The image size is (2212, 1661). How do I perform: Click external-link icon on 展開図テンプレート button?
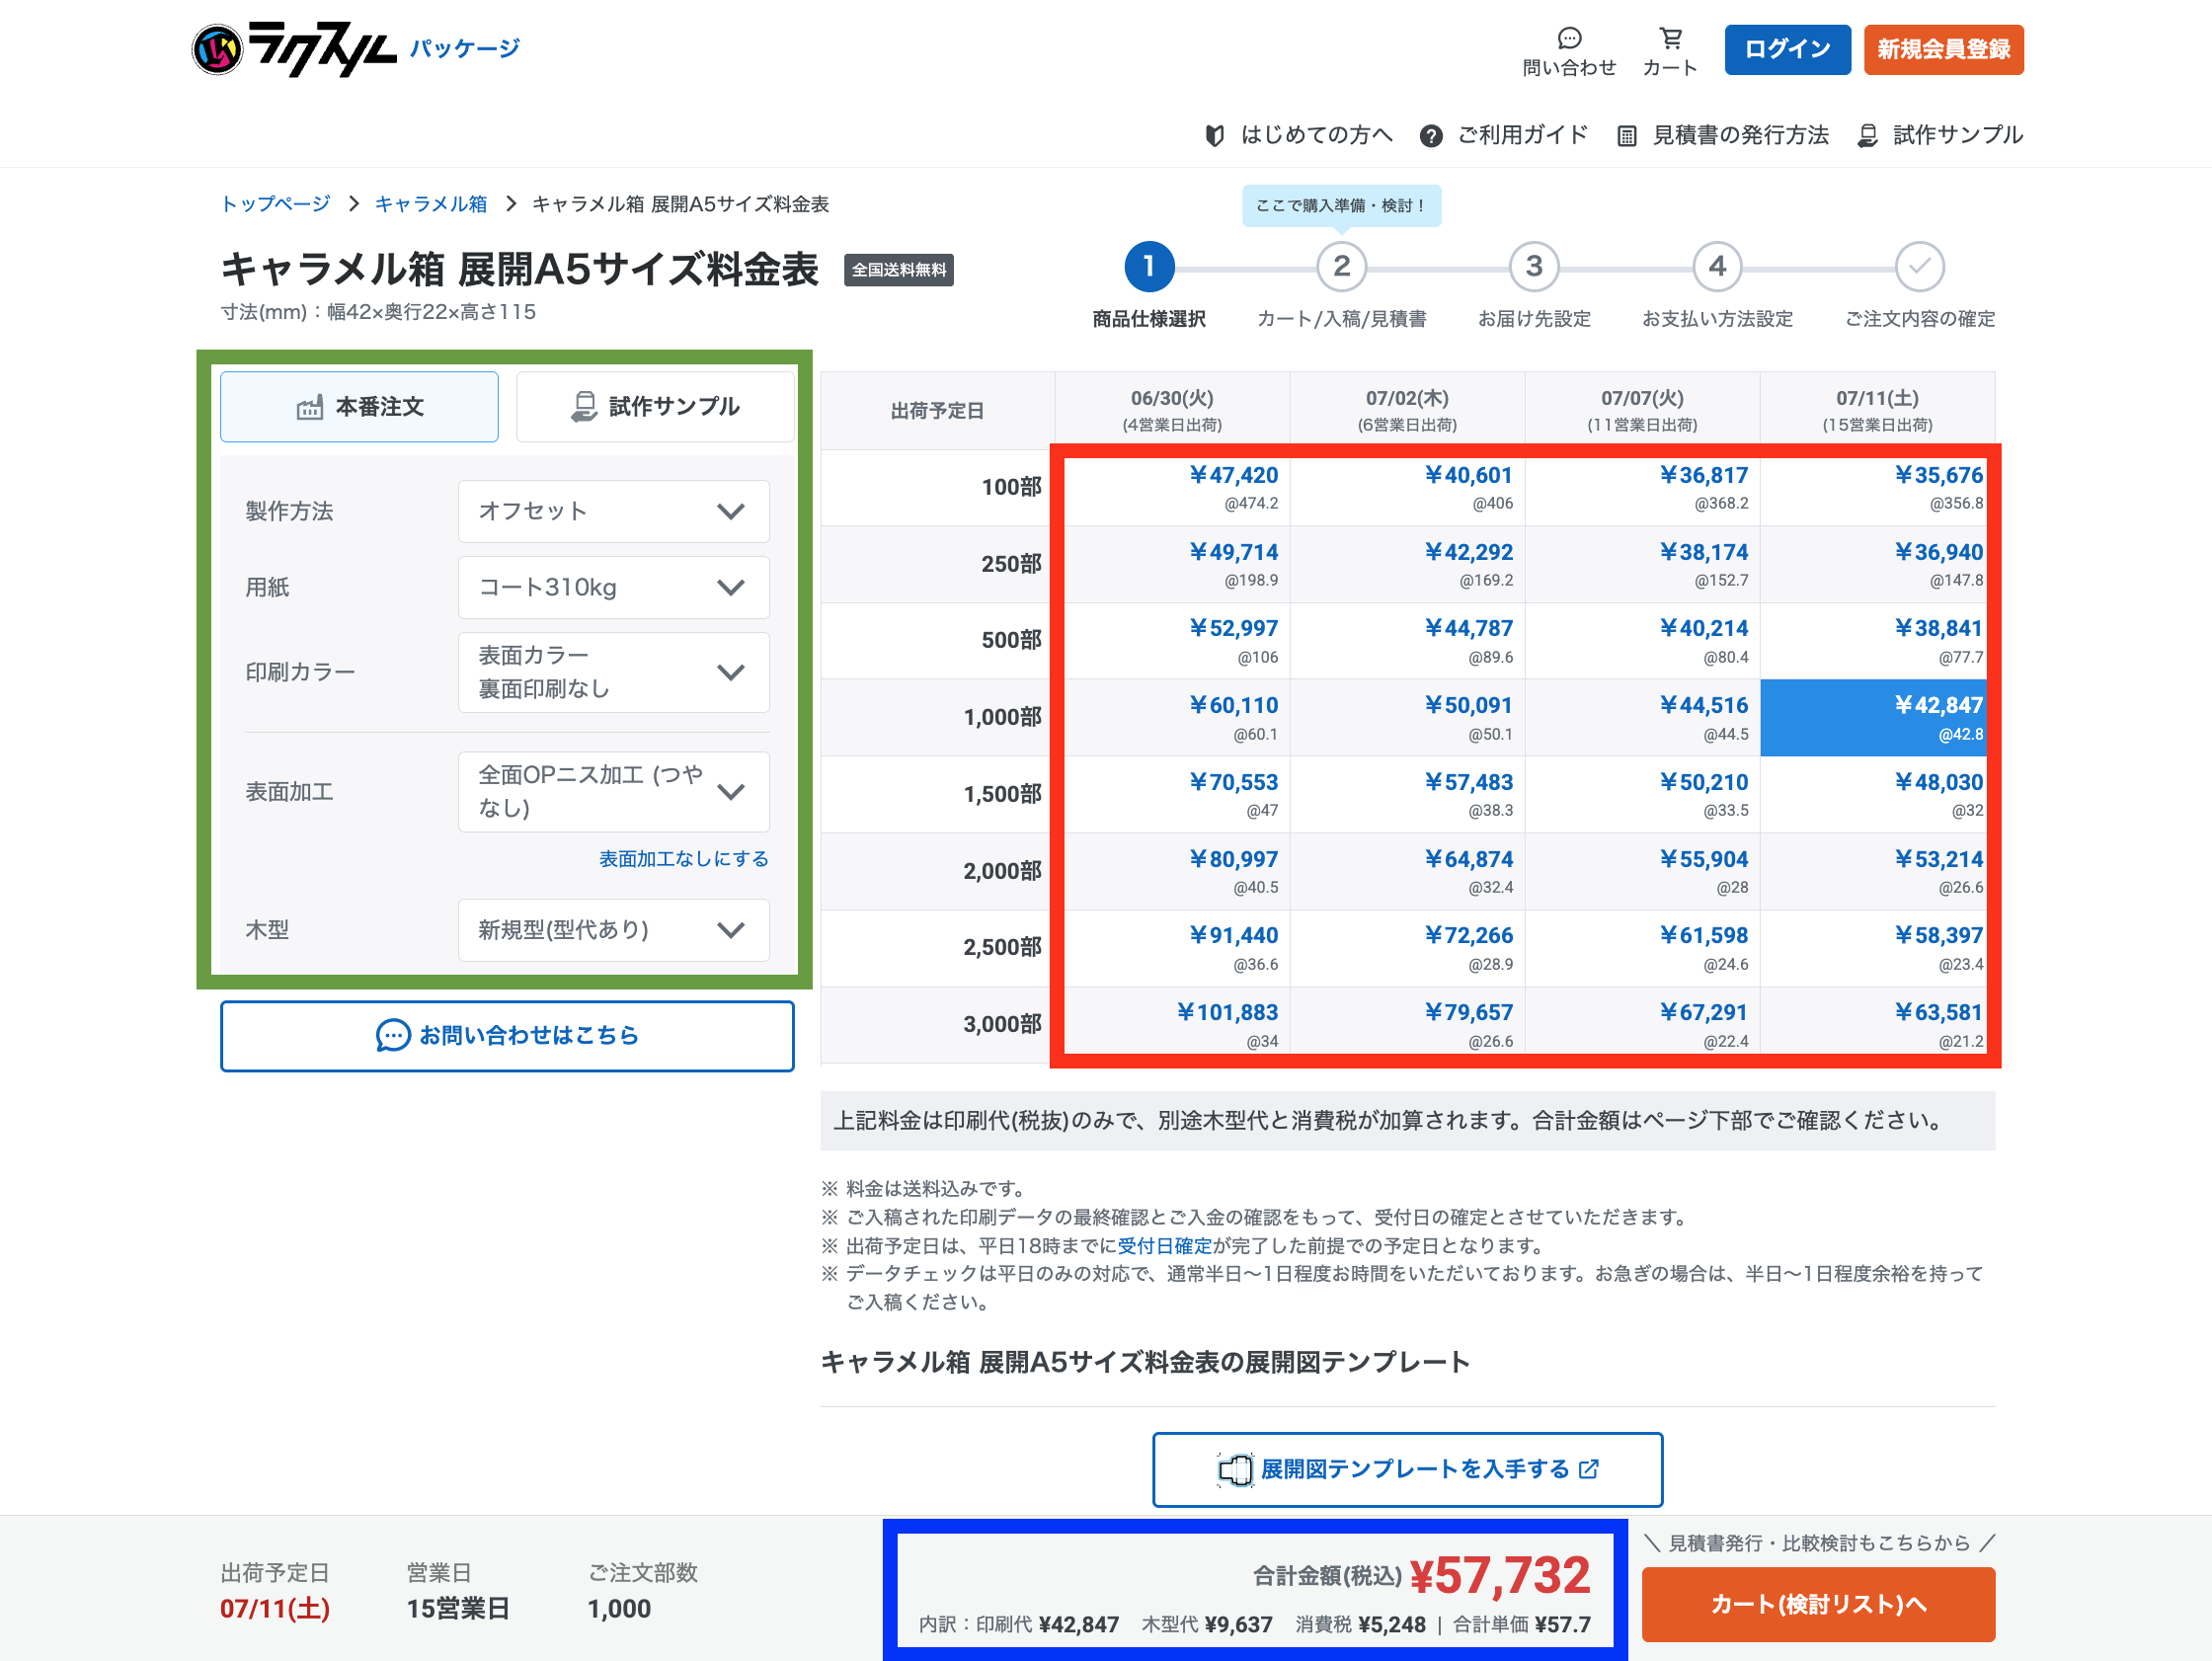(1589, 1469)
